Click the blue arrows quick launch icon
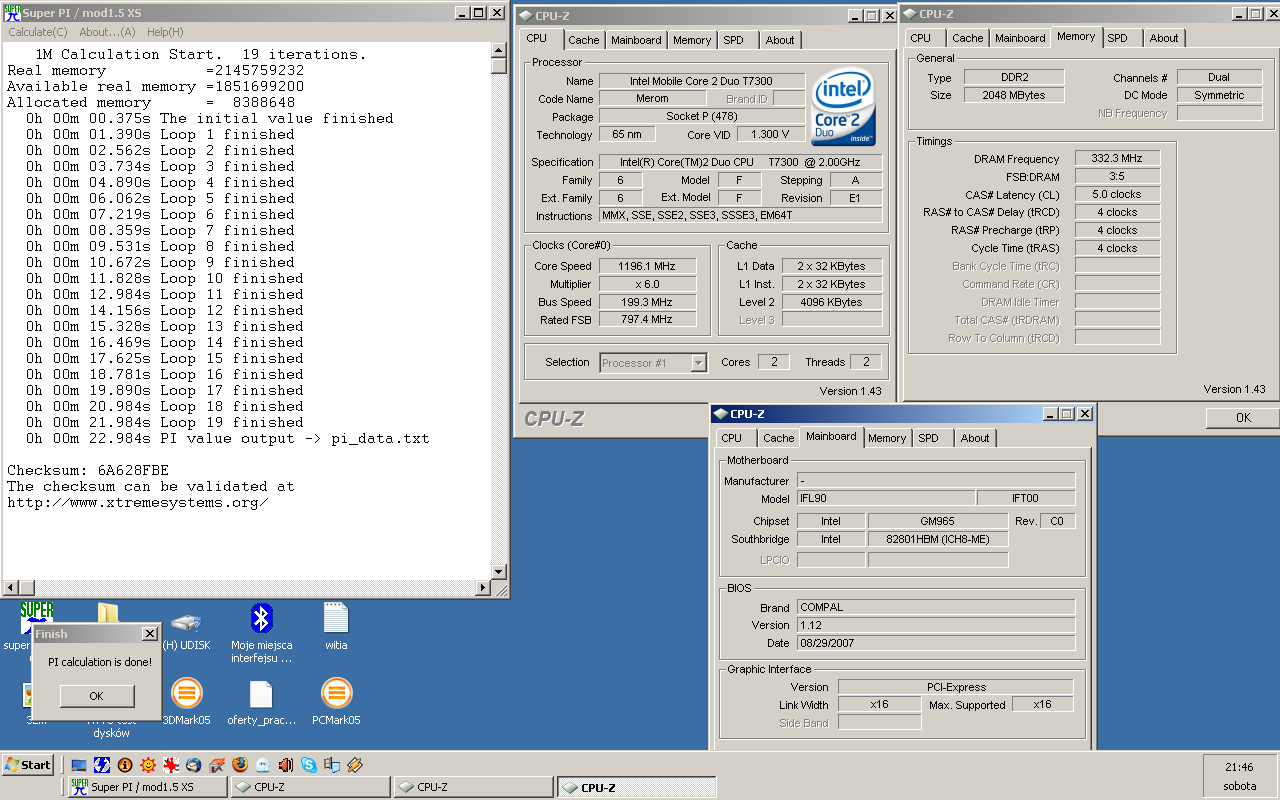Viewport: 1280px width, 800px height. [x=102, y=765]
